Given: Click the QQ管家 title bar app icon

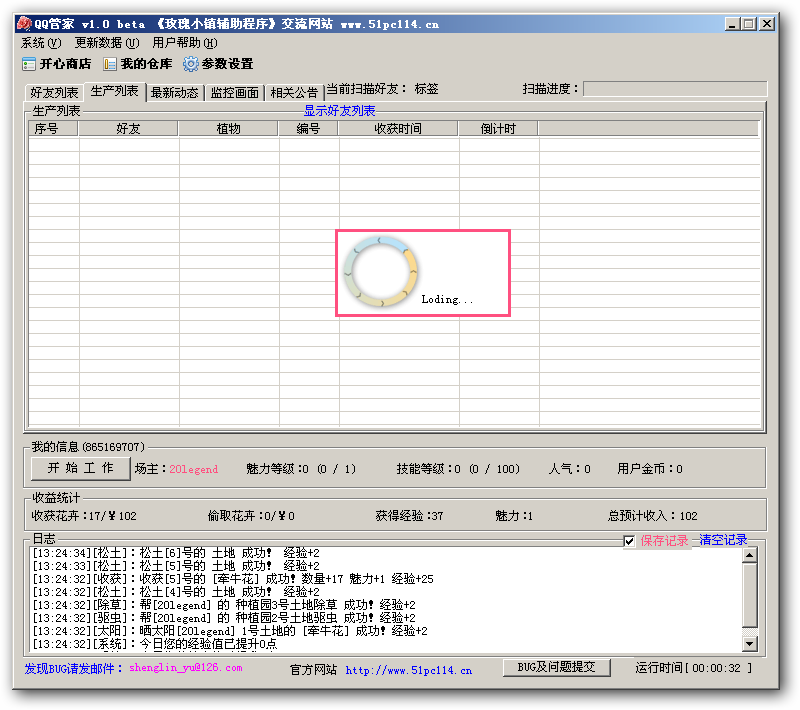Looking at the screenshot, I should [x=24, y=23].
